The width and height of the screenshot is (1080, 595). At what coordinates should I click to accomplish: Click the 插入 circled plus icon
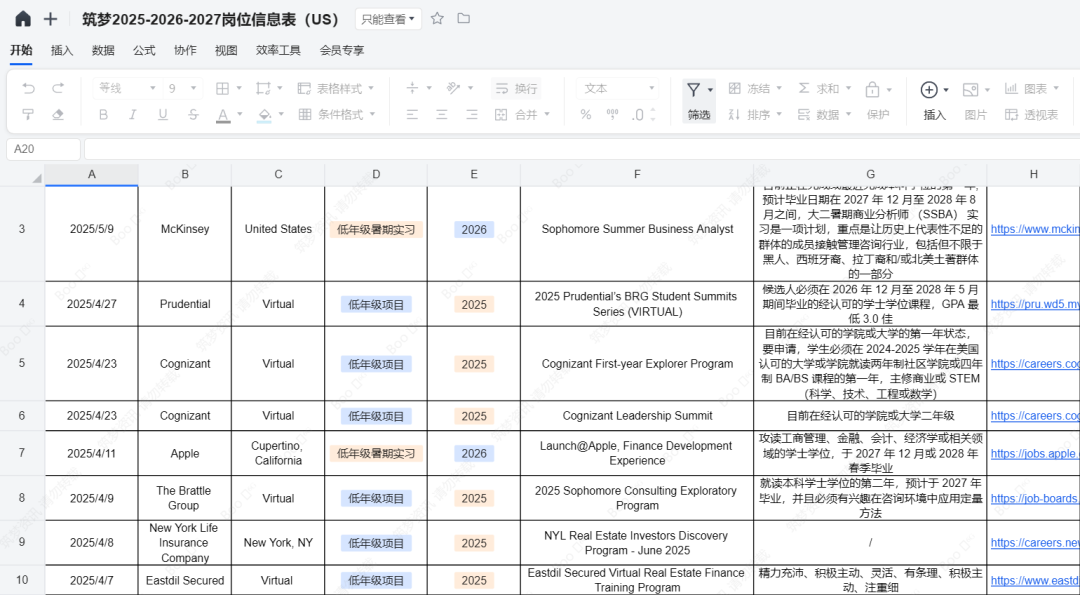(929, 90)
